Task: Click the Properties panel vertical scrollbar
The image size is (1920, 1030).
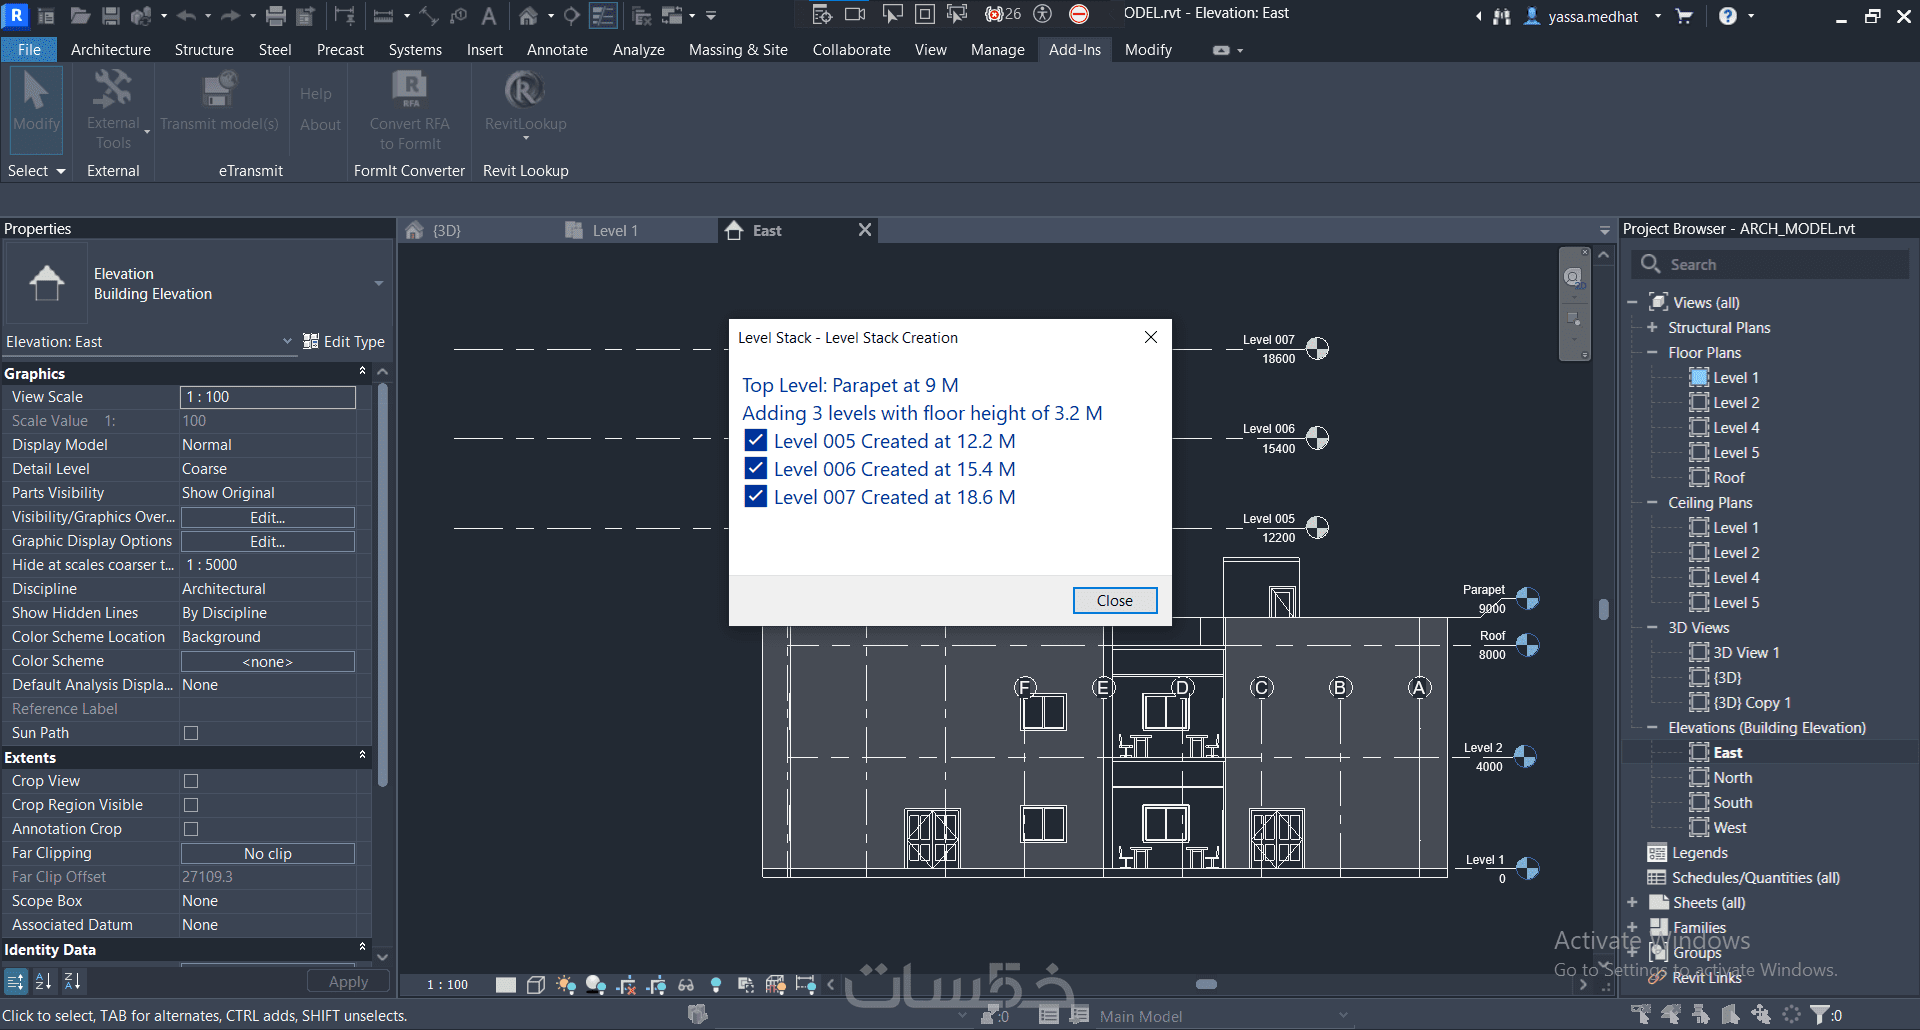Action: [x=382, y=585]
